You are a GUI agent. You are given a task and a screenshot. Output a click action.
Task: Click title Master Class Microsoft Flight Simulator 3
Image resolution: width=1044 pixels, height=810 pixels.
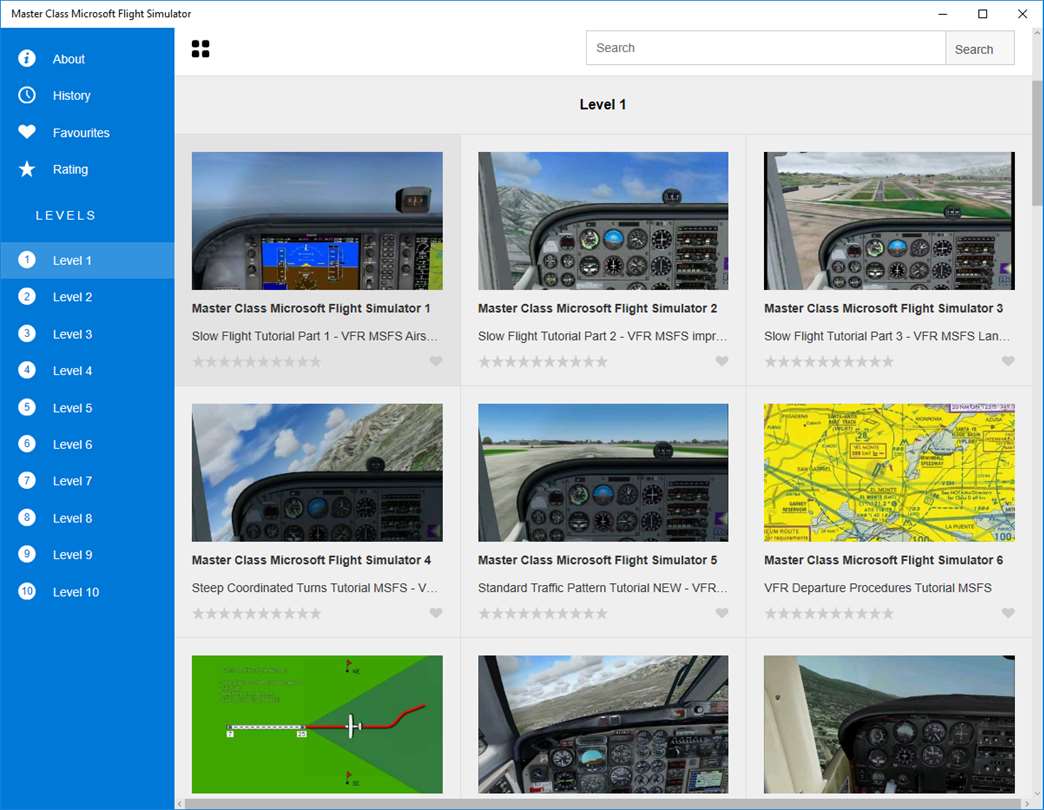pos(884,308)
